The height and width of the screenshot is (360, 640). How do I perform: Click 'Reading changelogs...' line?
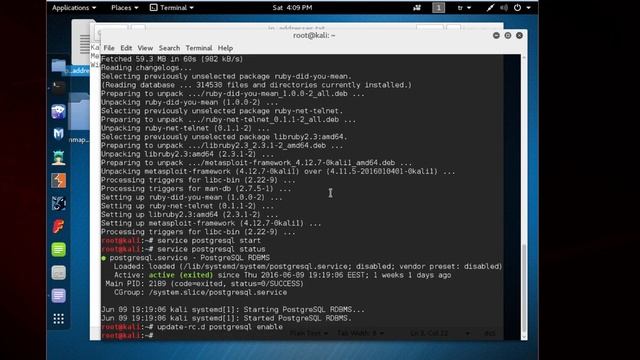146,68
